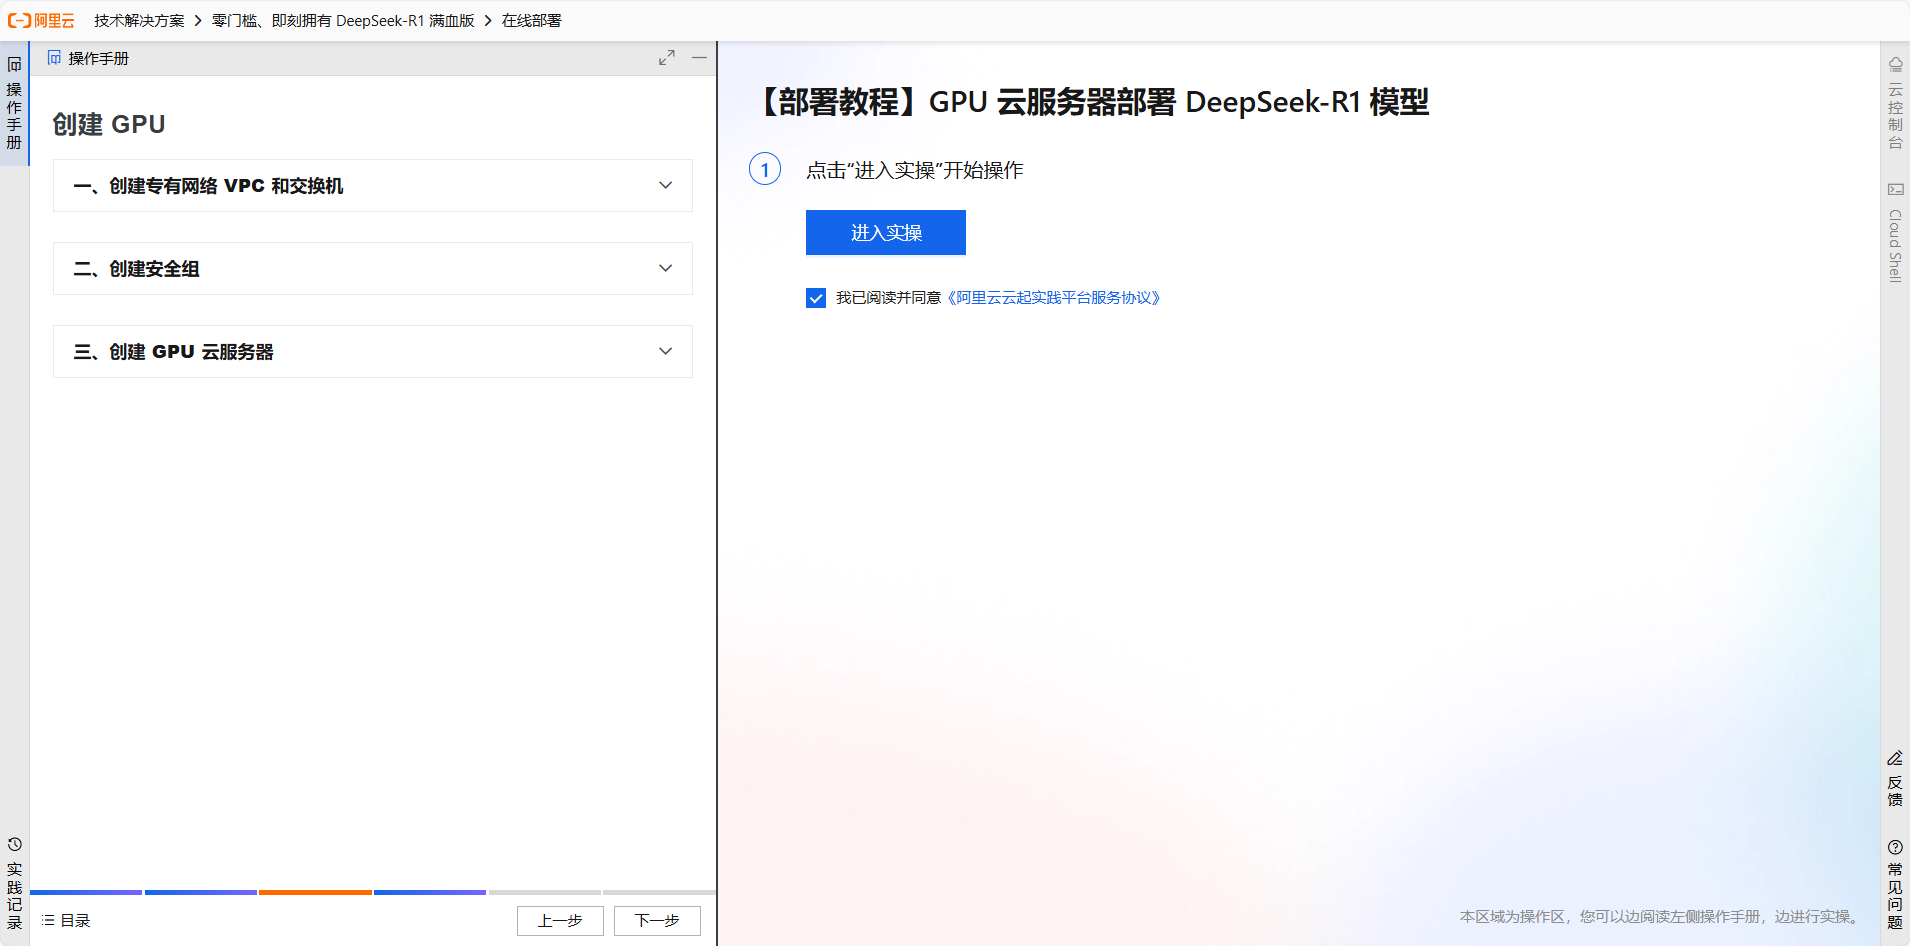This screenshot has width=1910, height=946.
Task: Click the 进入实操 button
Action: 886,232
